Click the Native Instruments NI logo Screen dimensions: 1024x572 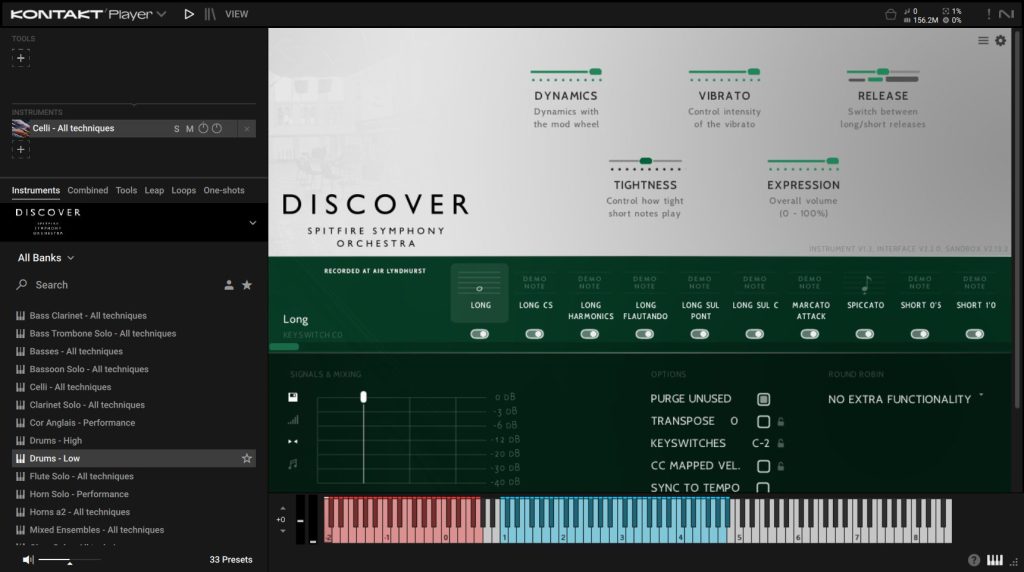pos(1006,14)
